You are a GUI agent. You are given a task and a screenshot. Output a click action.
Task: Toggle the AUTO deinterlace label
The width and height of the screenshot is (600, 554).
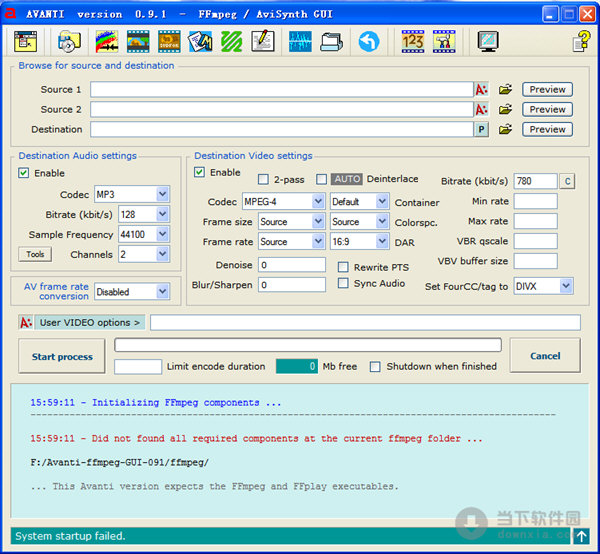347,179
